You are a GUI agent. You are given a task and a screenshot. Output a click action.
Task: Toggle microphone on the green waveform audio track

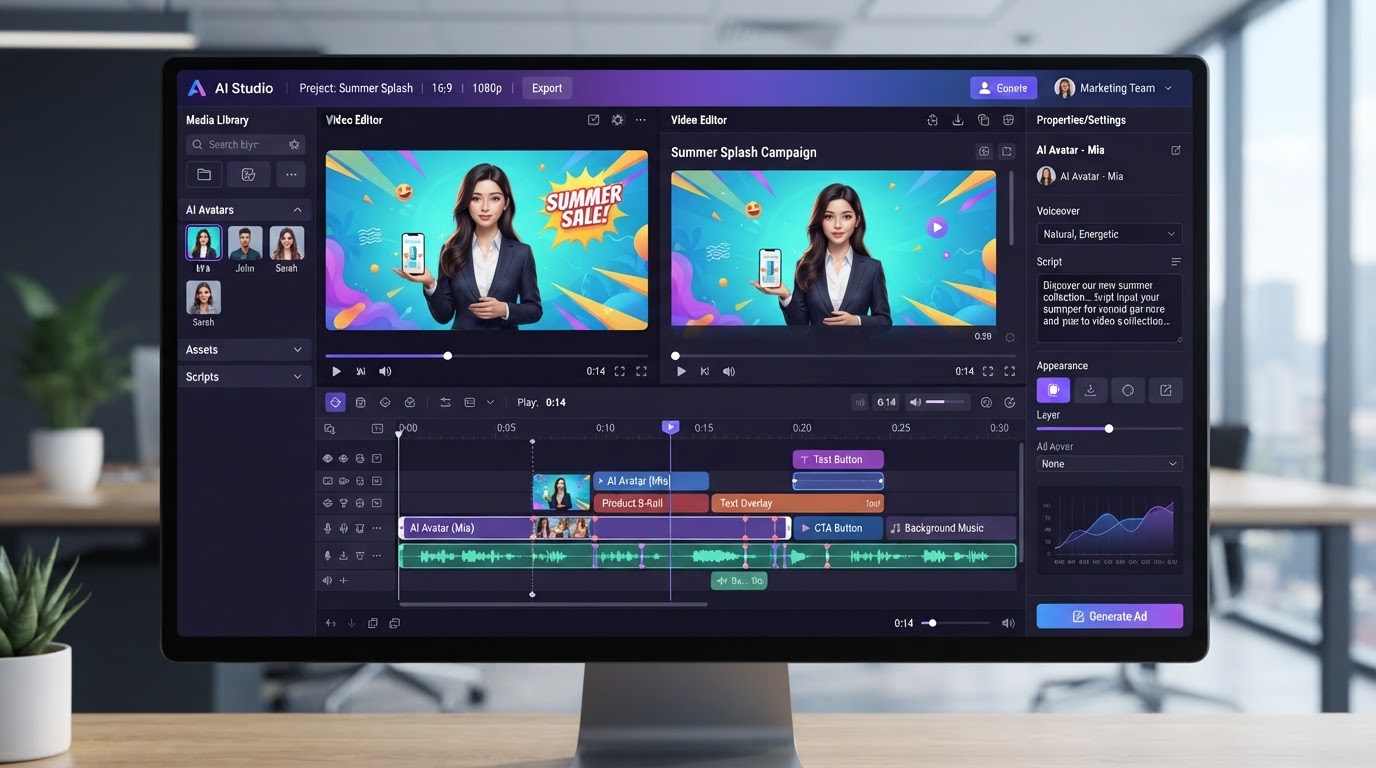point(327,556)
